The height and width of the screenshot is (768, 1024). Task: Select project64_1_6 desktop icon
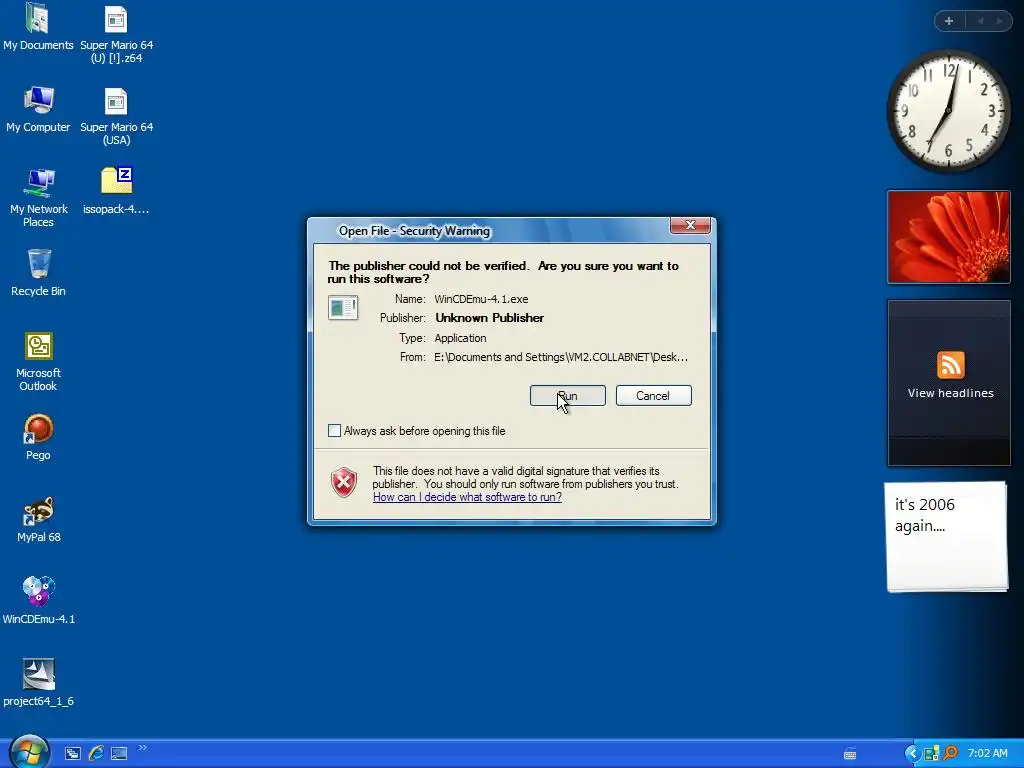(39, 683)
